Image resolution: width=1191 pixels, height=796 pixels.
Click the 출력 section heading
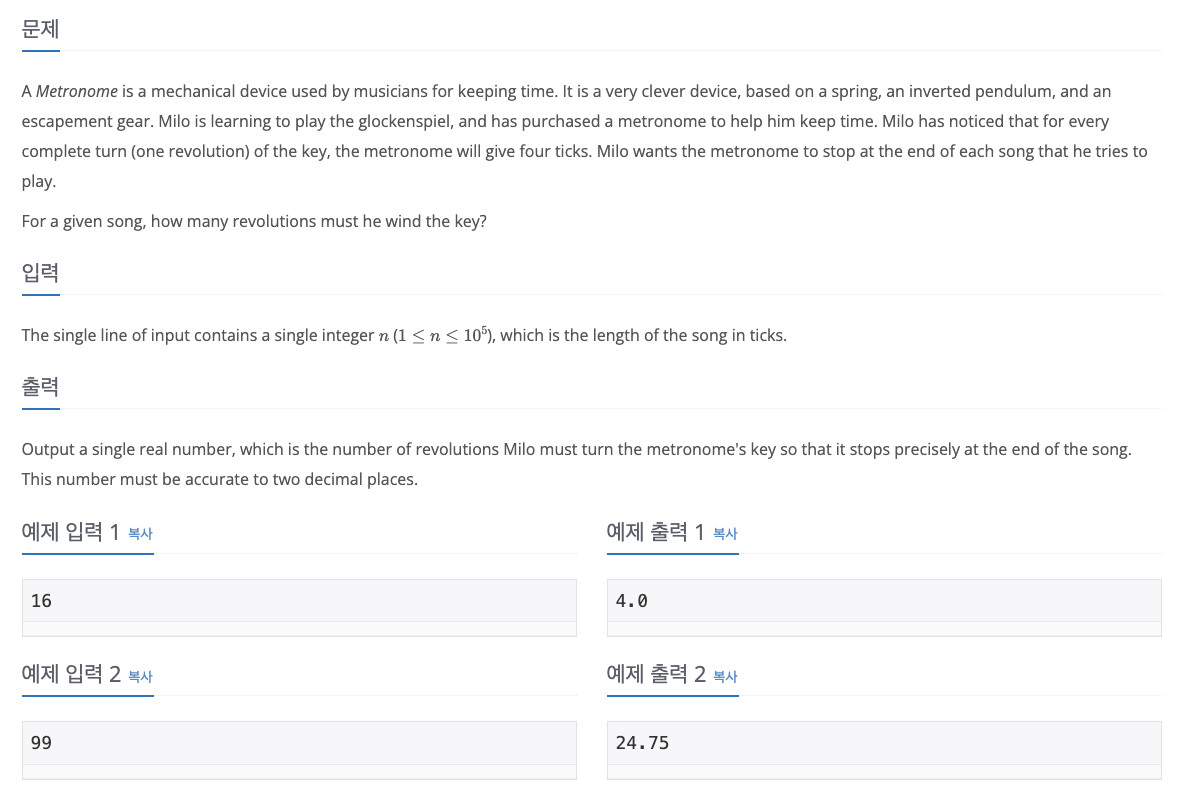(40, 387)
